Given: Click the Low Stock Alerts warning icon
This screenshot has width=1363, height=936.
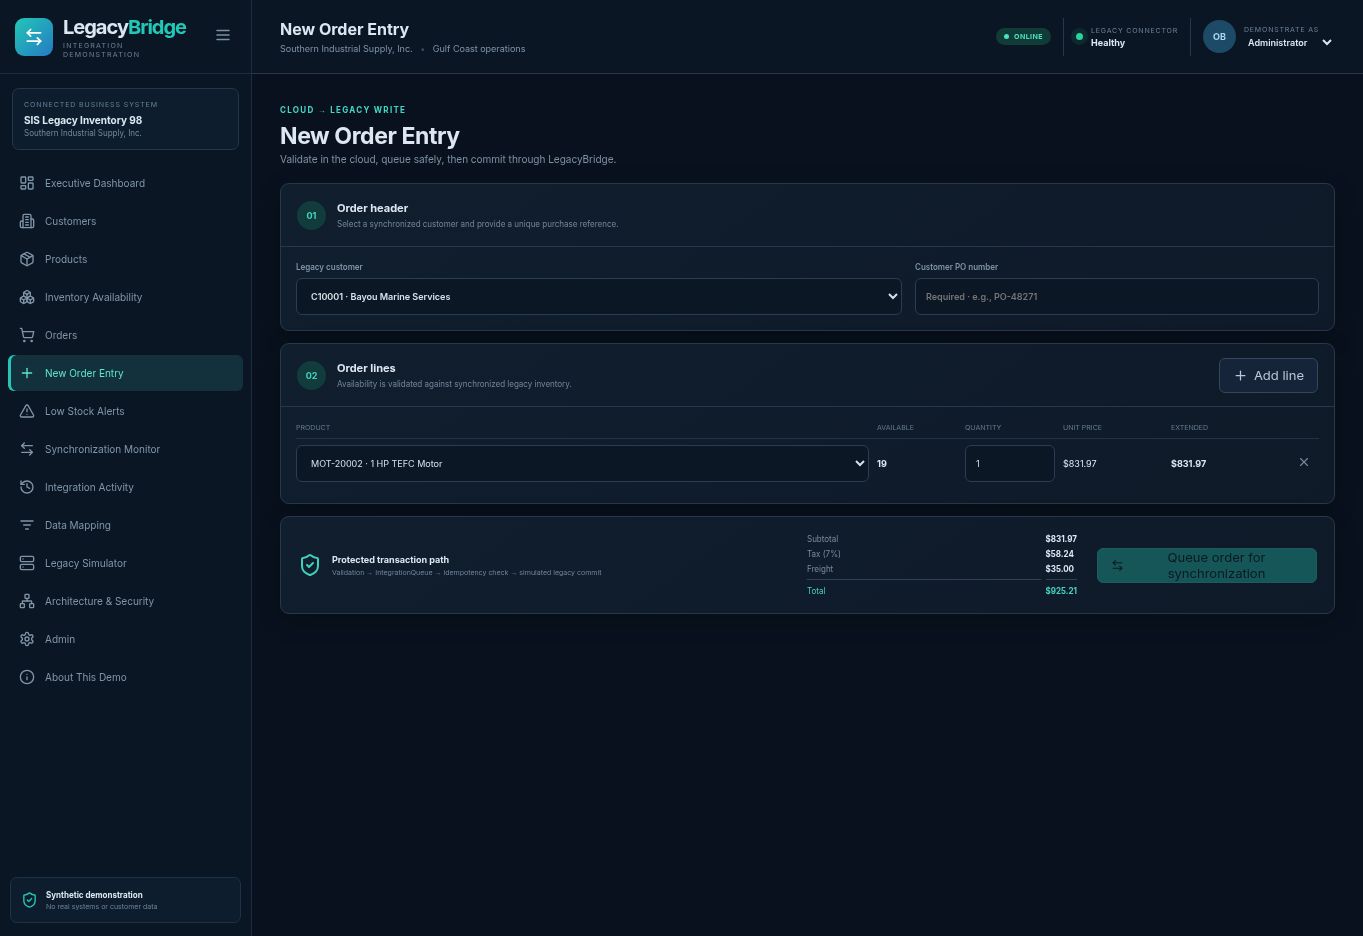Looking at the screenshot, I should (27, 411).
